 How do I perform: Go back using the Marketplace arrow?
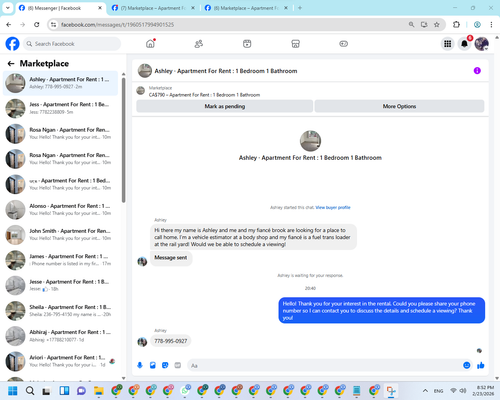pos(11,63)
